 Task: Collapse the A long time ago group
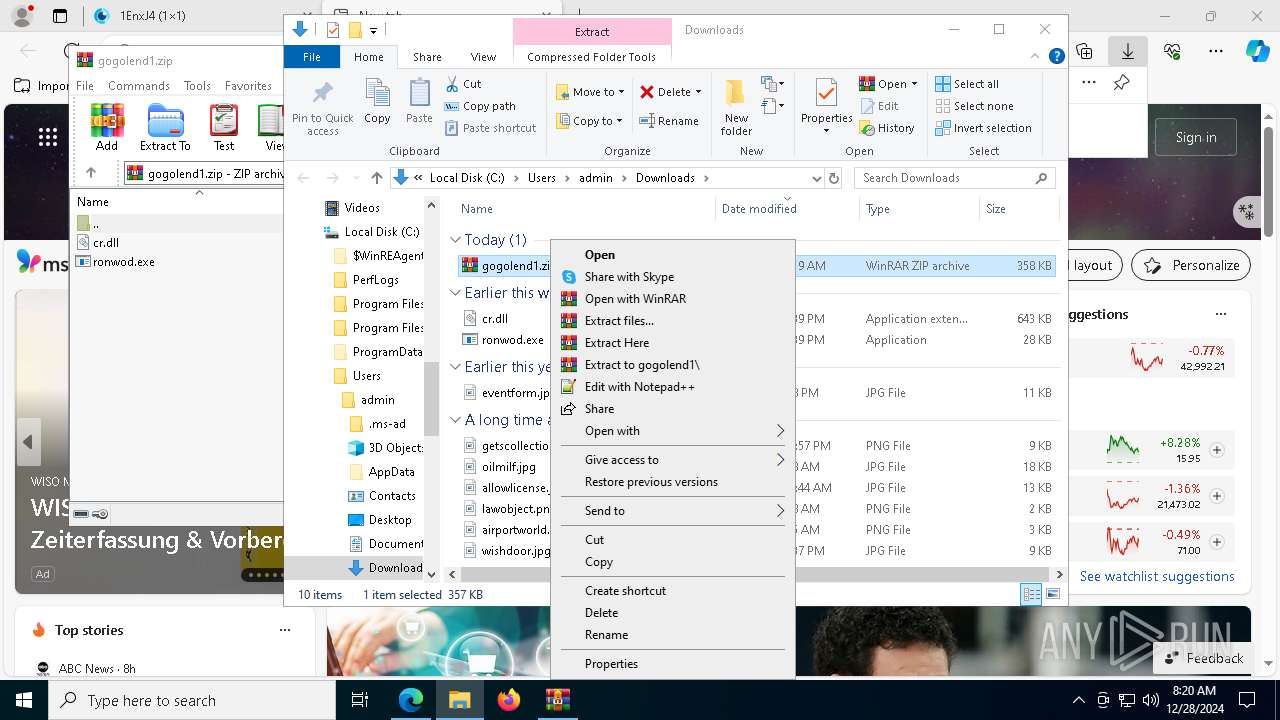pos(455,420)
